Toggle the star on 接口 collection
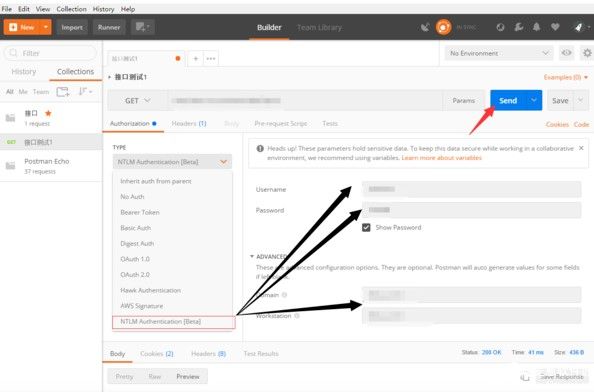The width and height of the screenshot is (594, 392). click(48, 113)
